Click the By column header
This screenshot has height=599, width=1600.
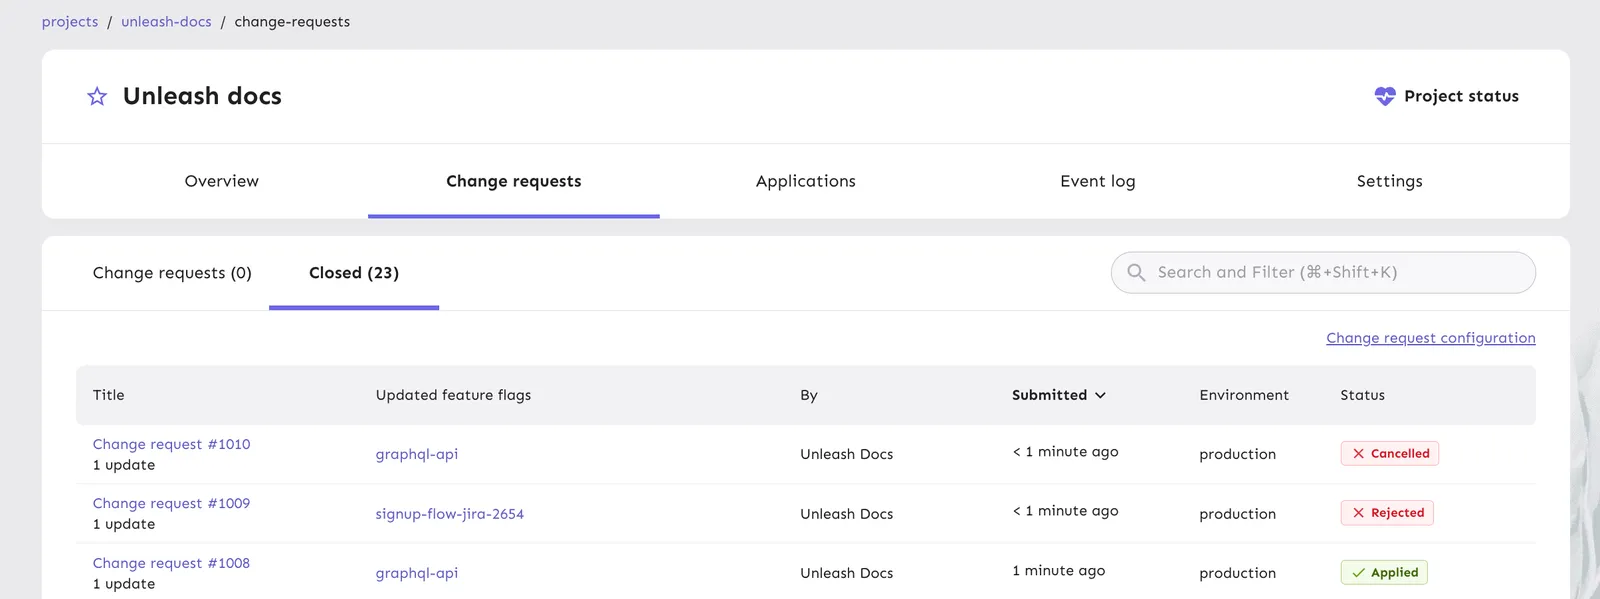(809, 395)
